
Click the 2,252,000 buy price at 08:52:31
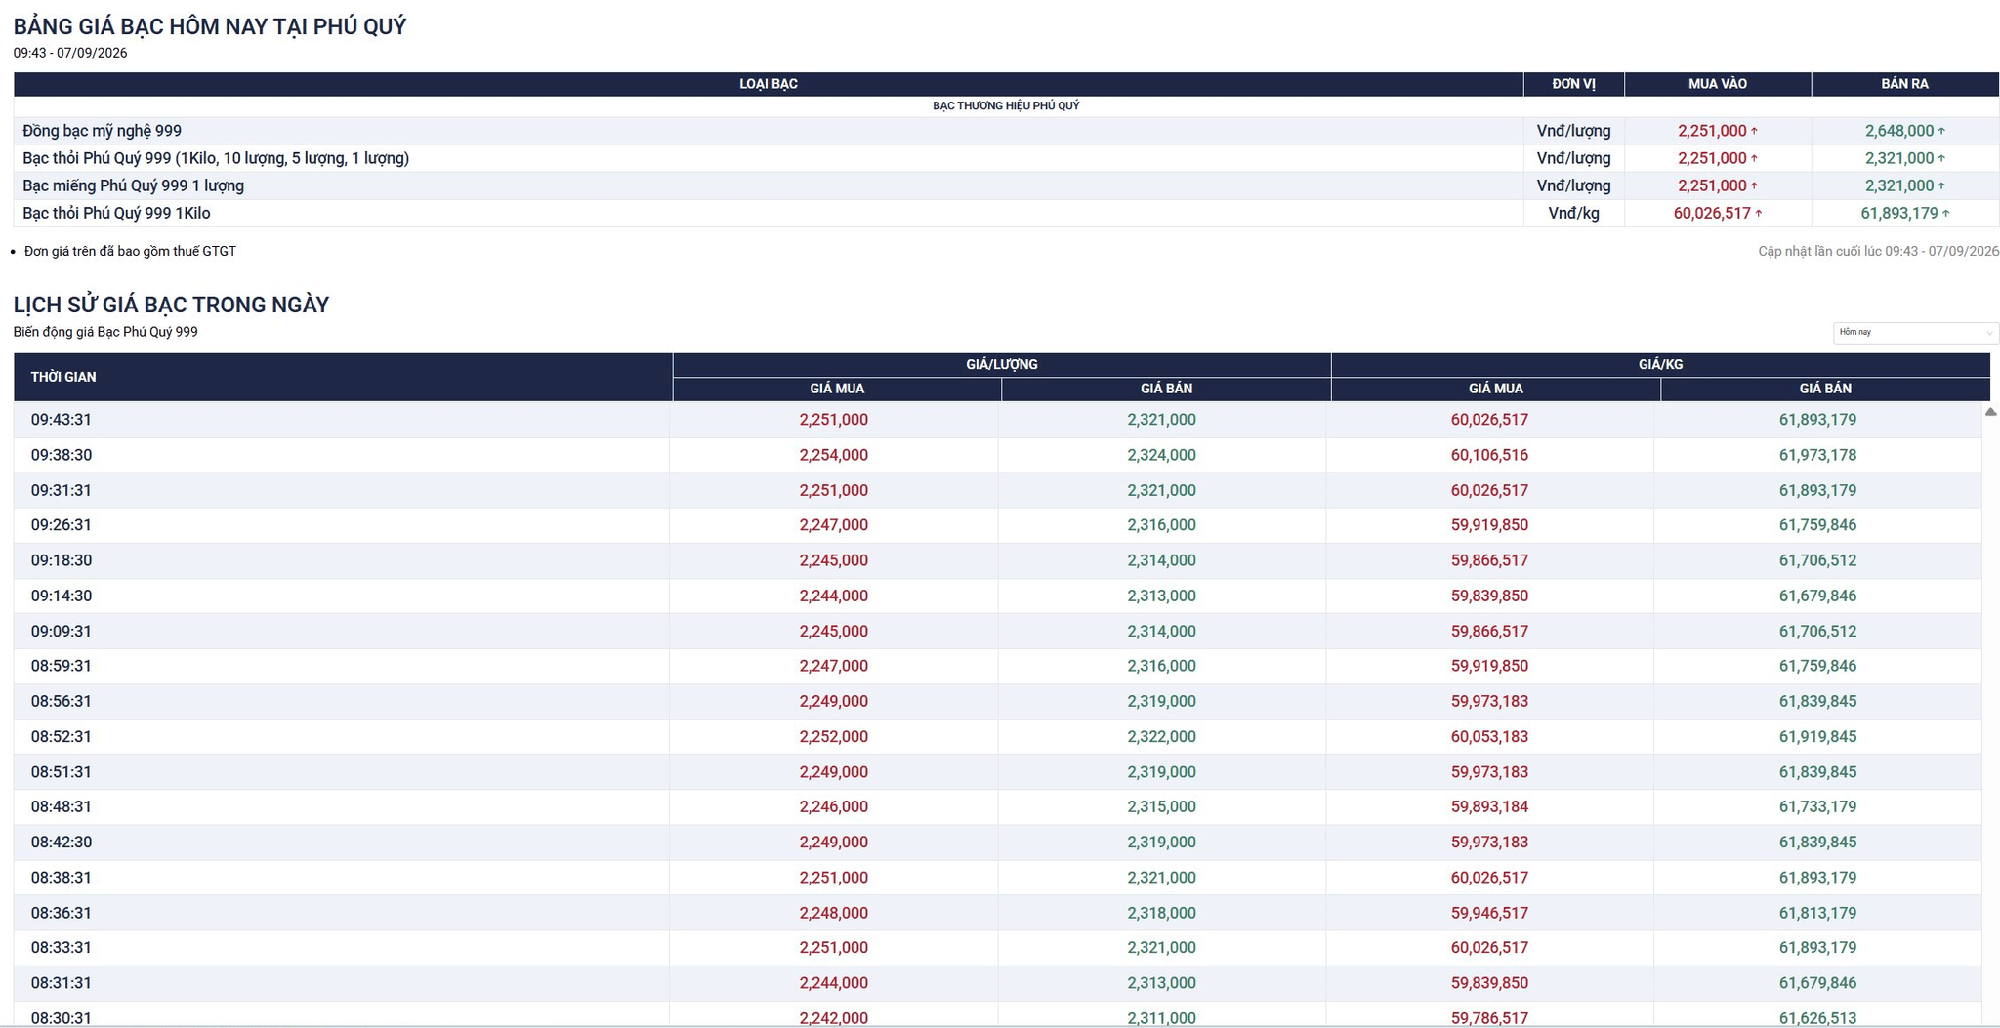(834, 737)
